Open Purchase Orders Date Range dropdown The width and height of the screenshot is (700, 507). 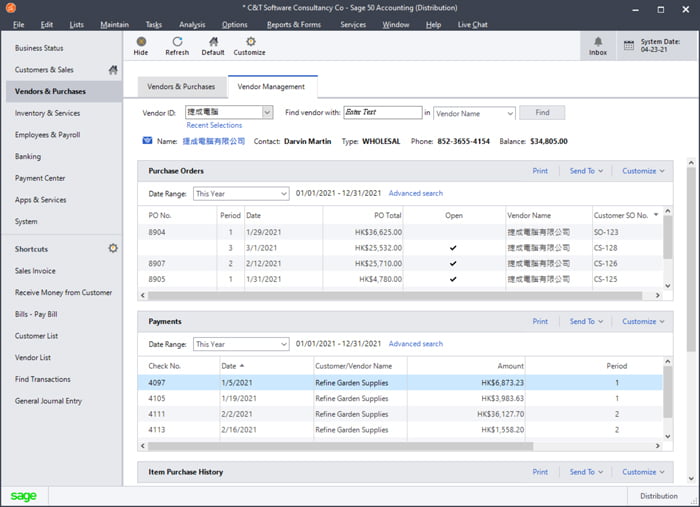point(241,194)
